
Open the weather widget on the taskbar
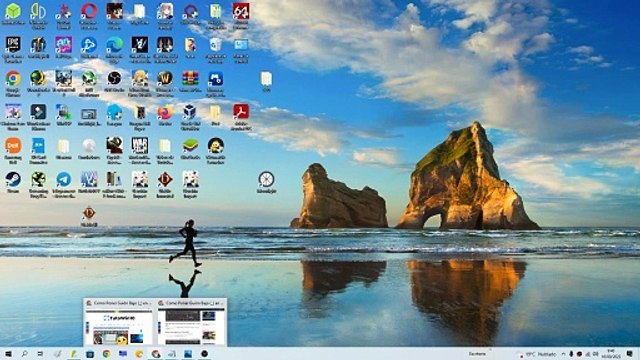pyautogui.click(x=537, y=354)
